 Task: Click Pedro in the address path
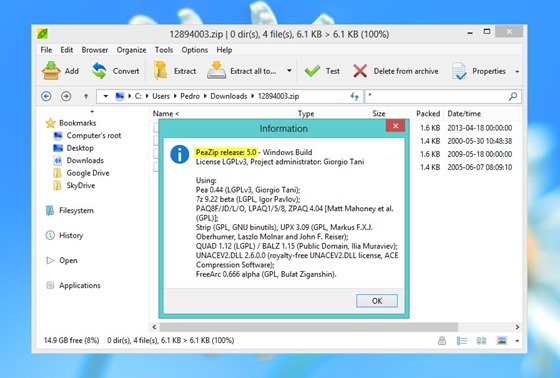190,96
